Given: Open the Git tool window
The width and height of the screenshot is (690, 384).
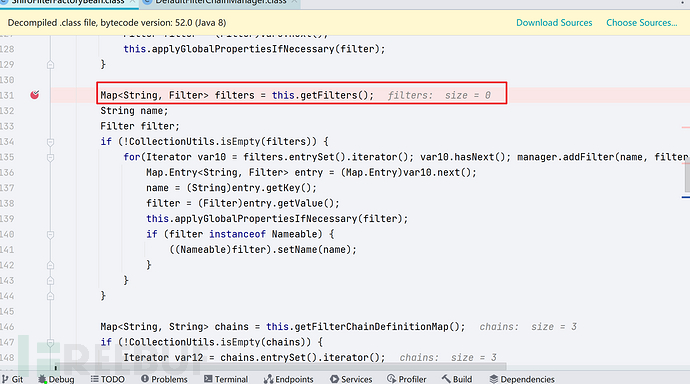Looking at the screenshot, I should coord(12,379).
